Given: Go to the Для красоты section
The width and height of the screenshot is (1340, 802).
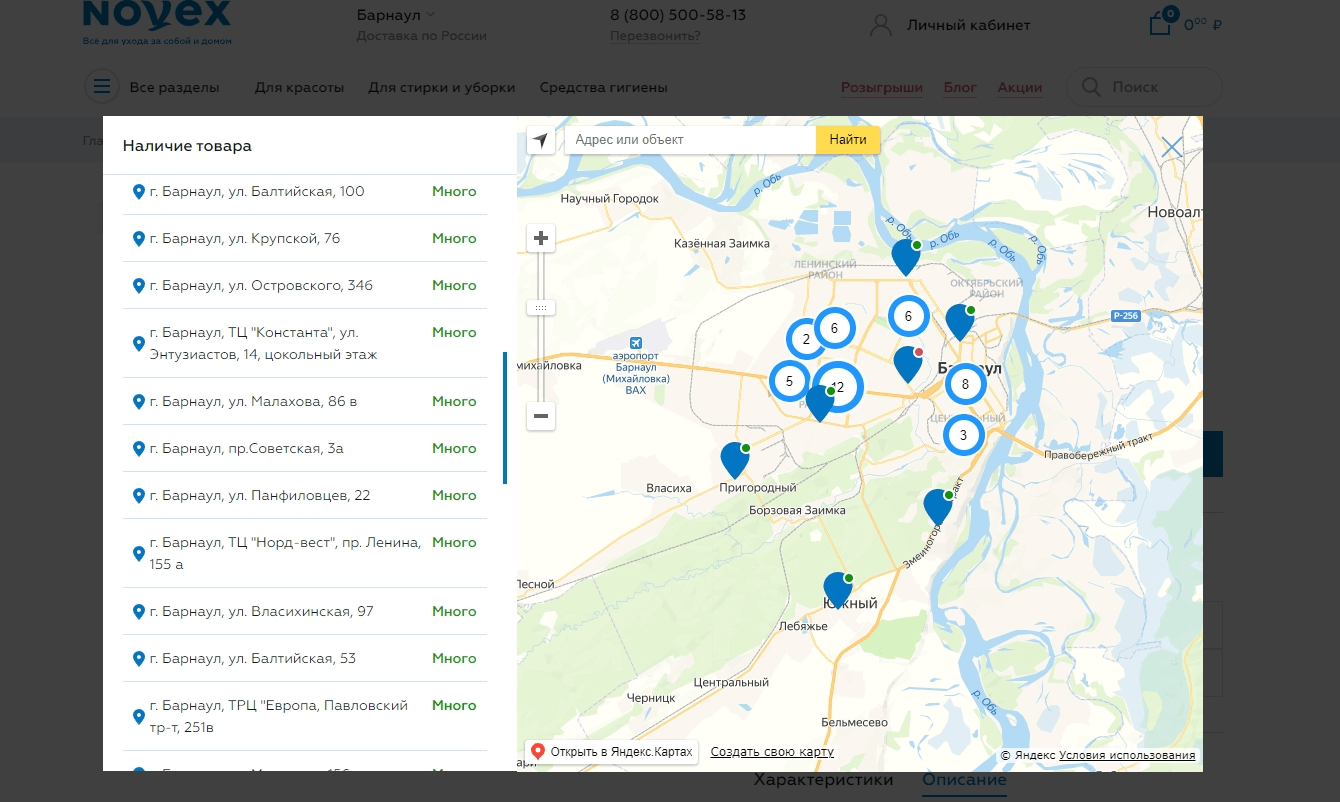Looking at the screenshot, I should (299, 87).
